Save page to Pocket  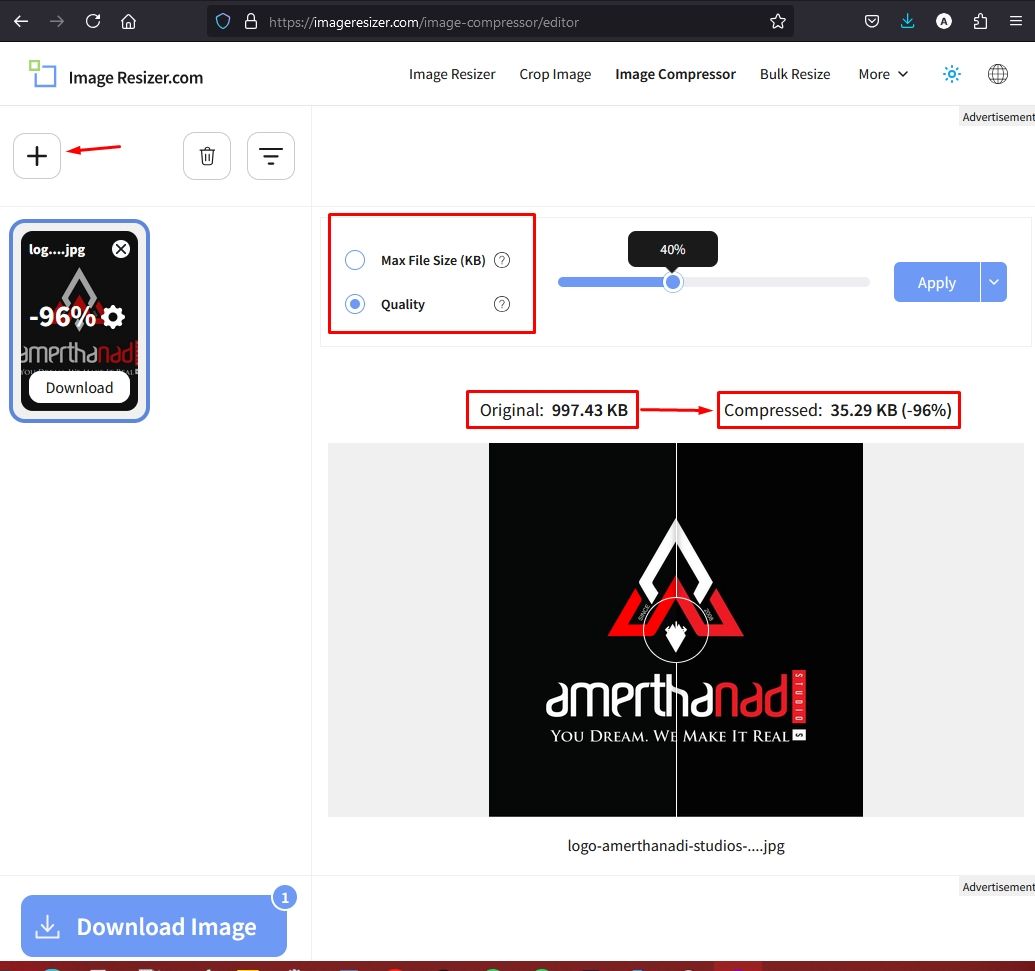coord(872,22)
